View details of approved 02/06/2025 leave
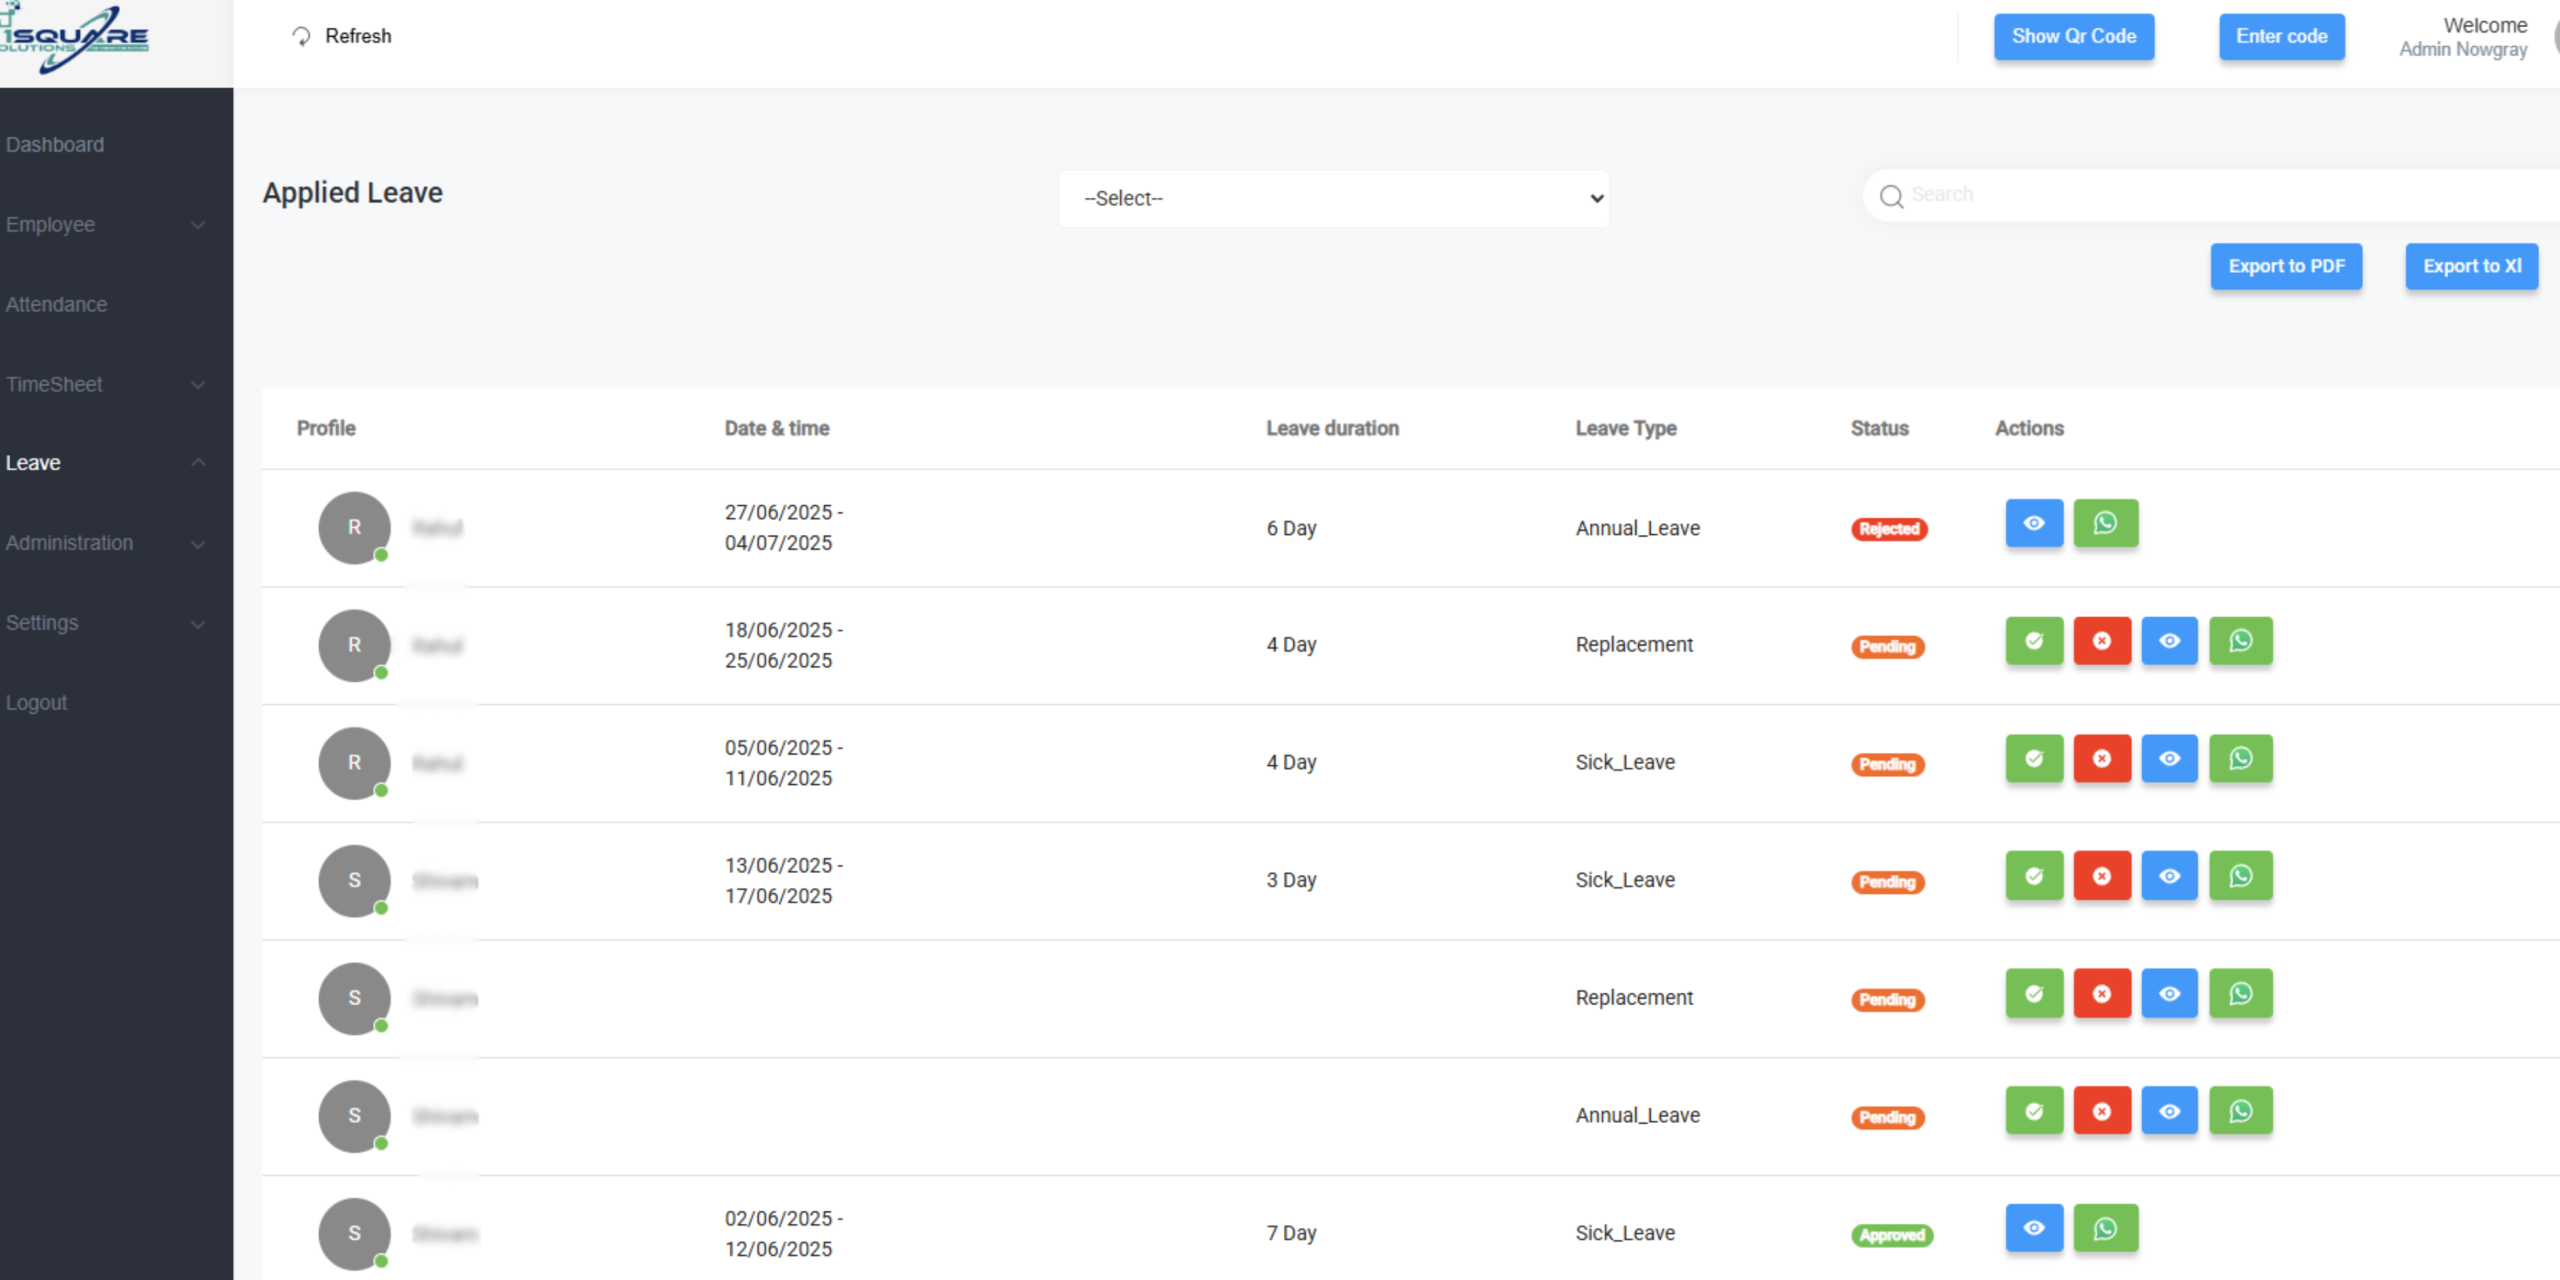2560x1280 pixels. pyautogui.click(x=2033, y=1228)
